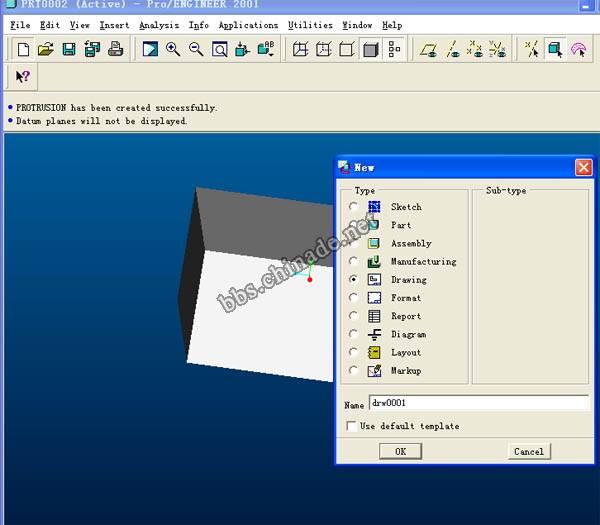Switch to no hidden display icon
The width and height of the screenshot is (600, 525).
click(347, 49)
